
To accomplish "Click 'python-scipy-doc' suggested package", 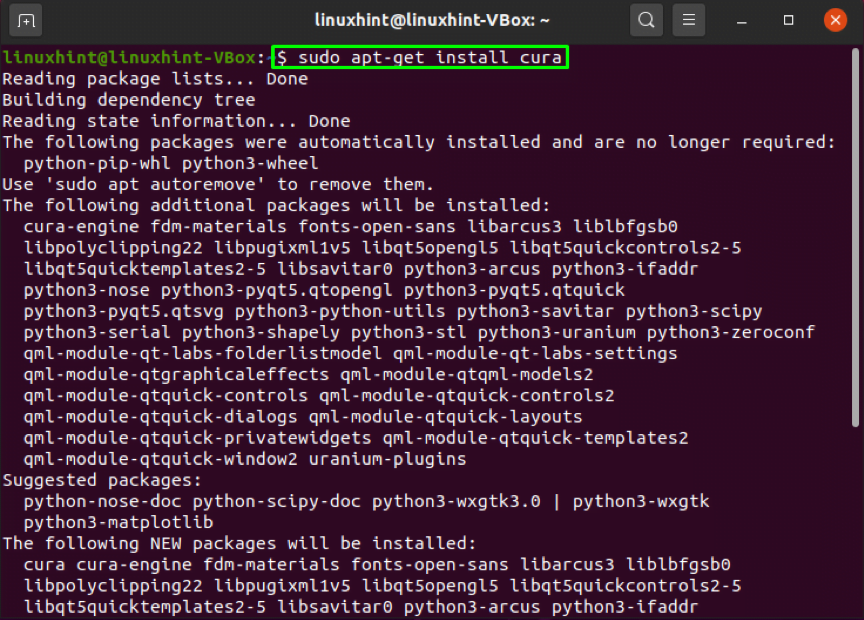I will tap(277, 502).
